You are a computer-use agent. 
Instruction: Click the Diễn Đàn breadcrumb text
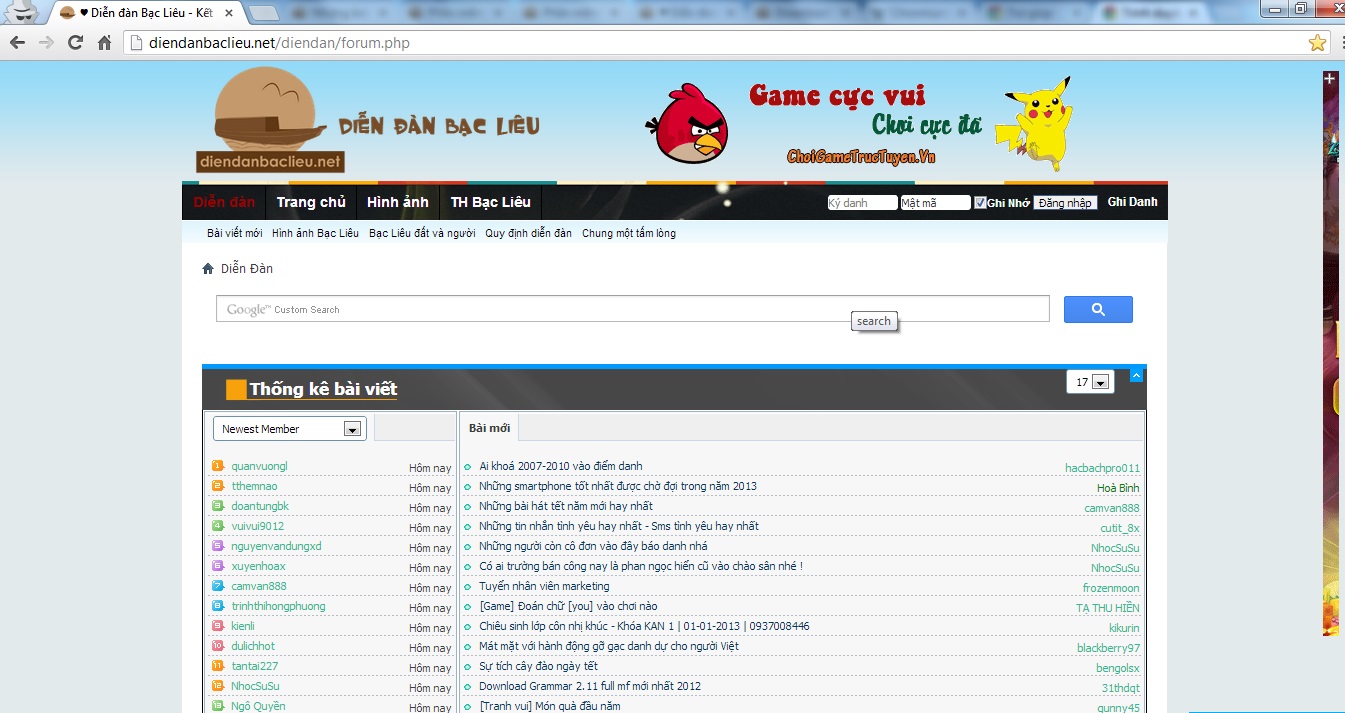pyautogui.click(x=247, y=269)
